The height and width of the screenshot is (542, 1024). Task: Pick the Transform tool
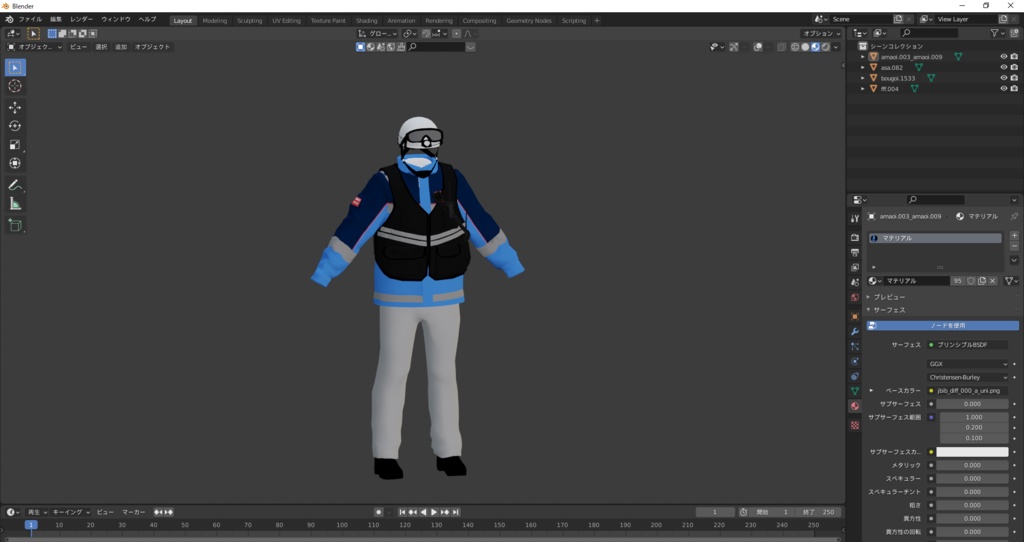point(15,163)
